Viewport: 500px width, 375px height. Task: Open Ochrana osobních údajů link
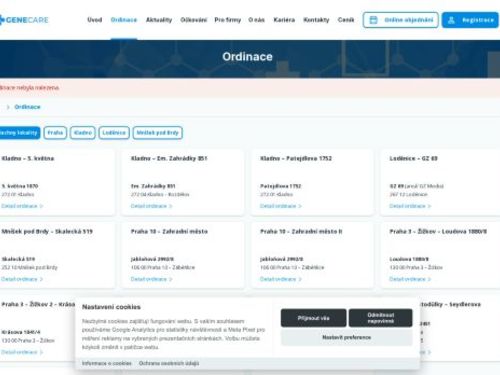click(169, 363)
